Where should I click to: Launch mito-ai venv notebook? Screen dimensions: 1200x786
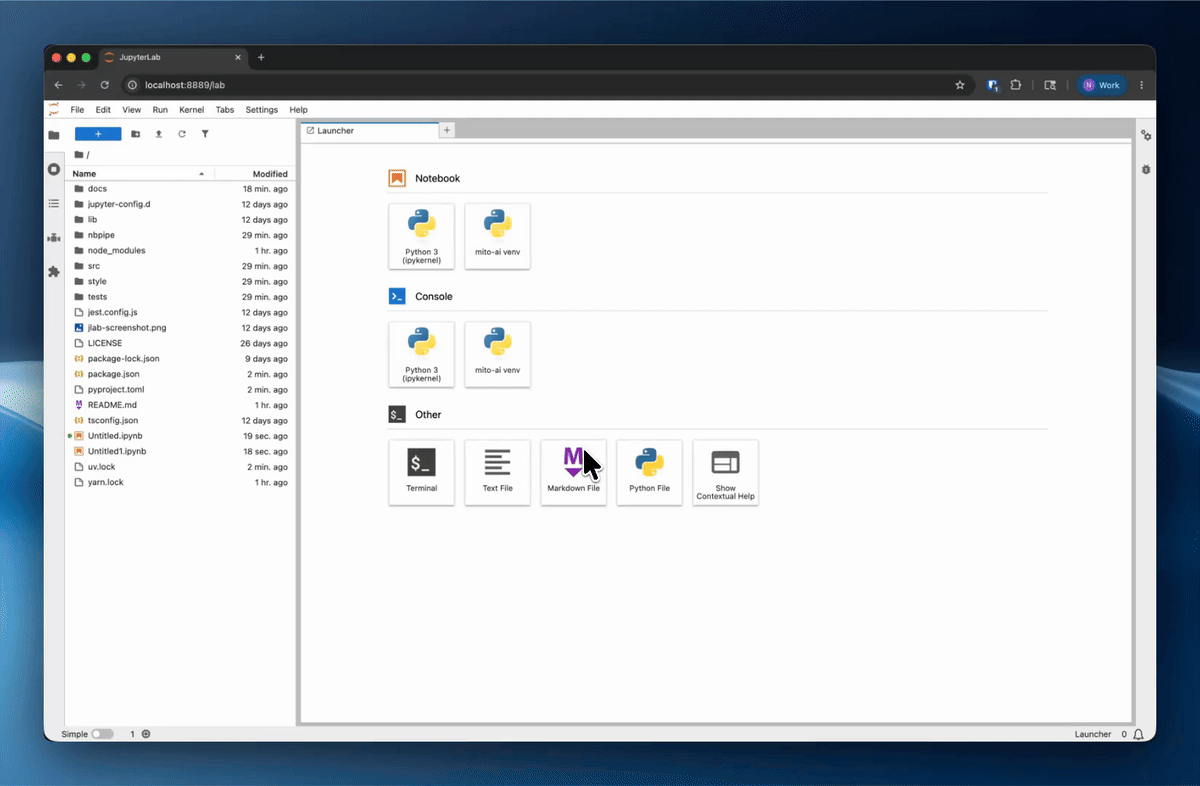click(497, 236)
